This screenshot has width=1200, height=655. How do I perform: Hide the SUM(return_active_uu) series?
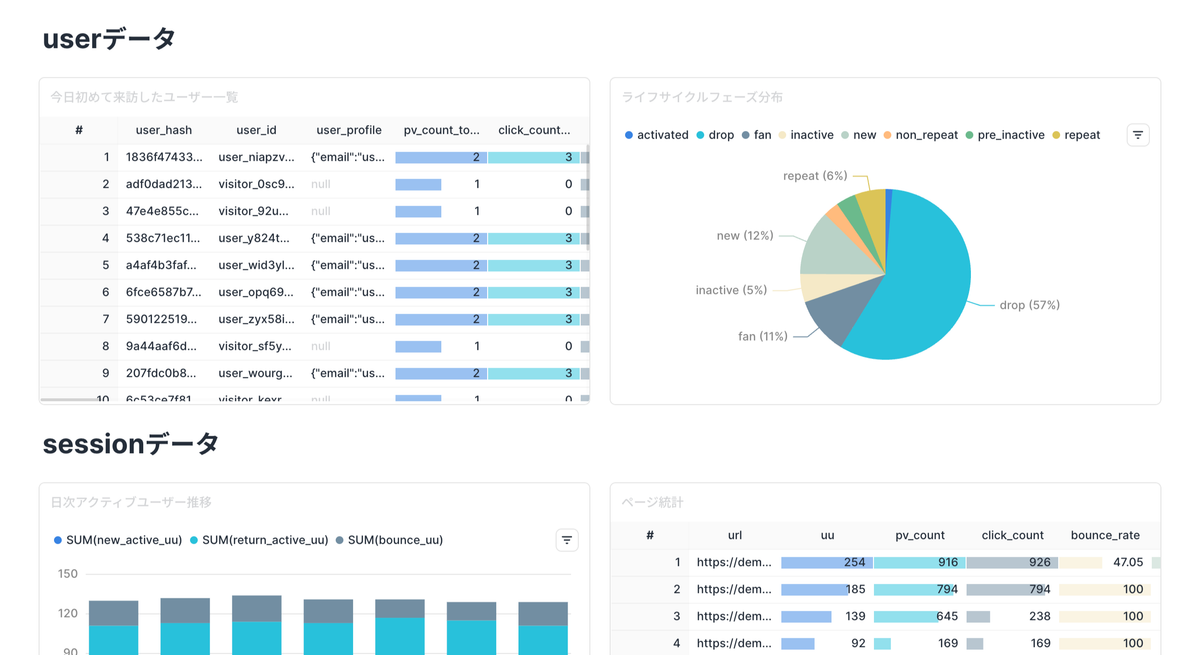(259, 540)
